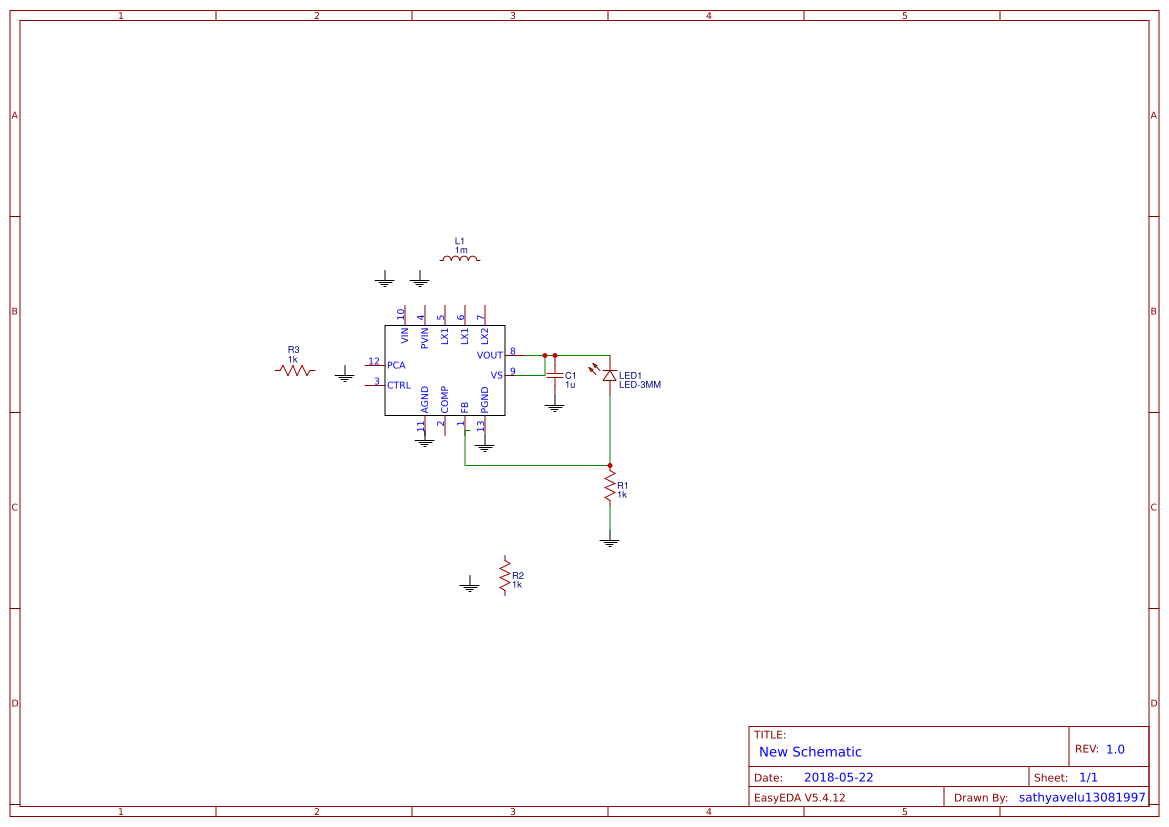The height and width of the screenshot is (827, 1169).
Task: Select the "FB" pin label
Action: (464, 408)
